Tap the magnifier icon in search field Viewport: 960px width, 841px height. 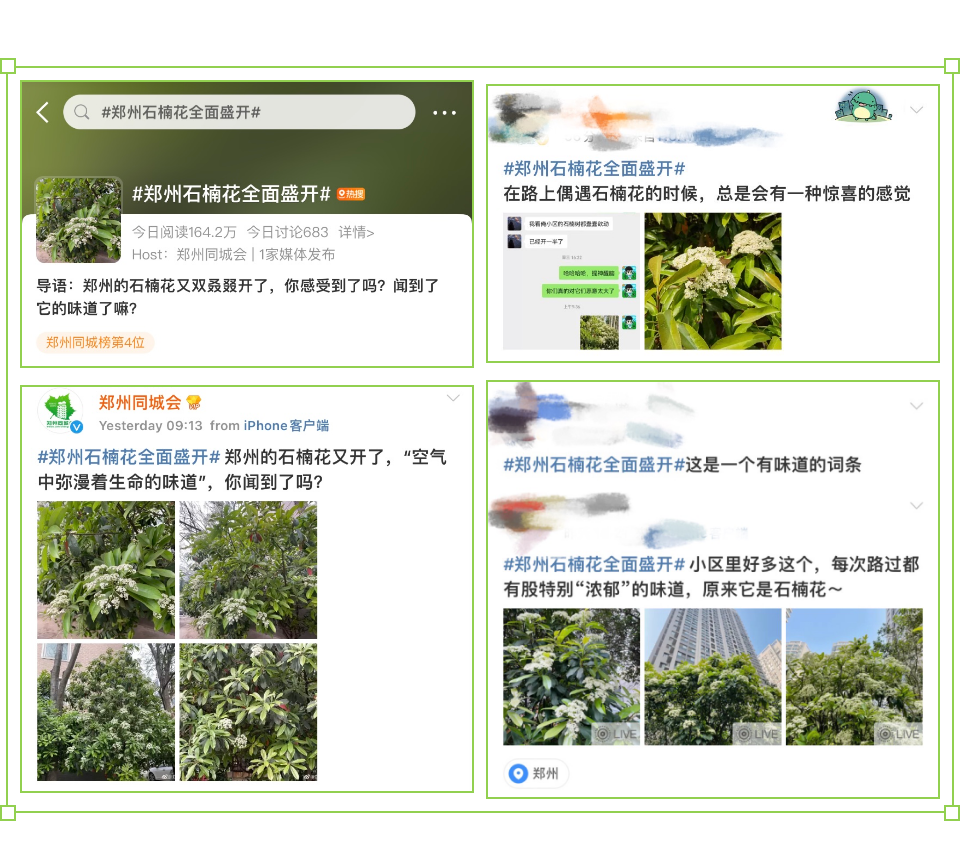tap(83, 112)
